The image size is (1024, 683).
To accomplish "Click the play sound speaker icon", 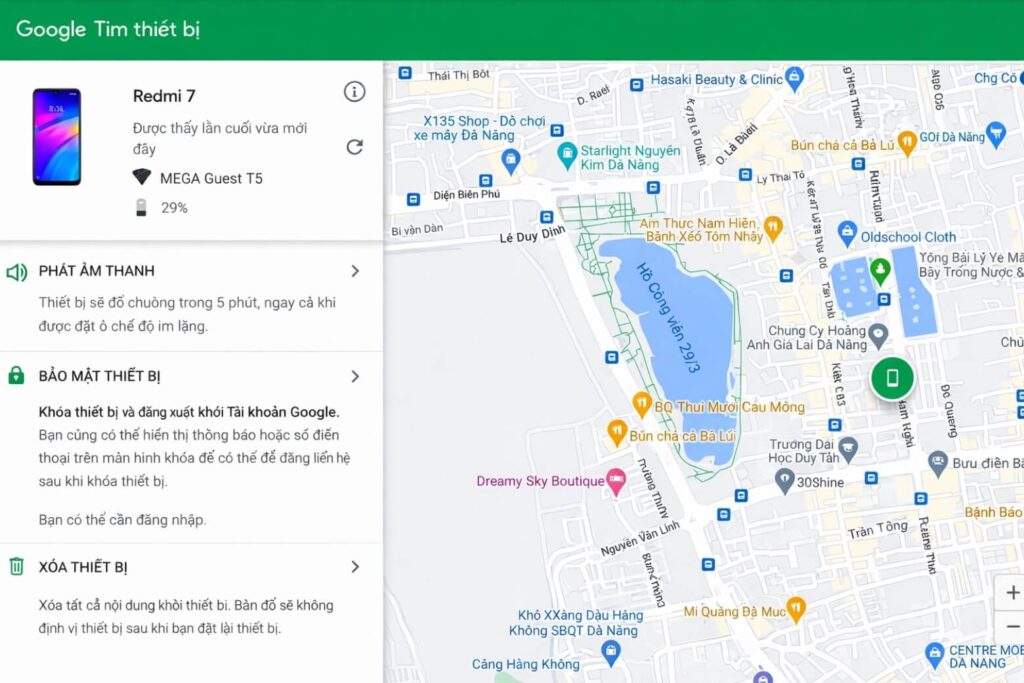I will tap(17, 272).
